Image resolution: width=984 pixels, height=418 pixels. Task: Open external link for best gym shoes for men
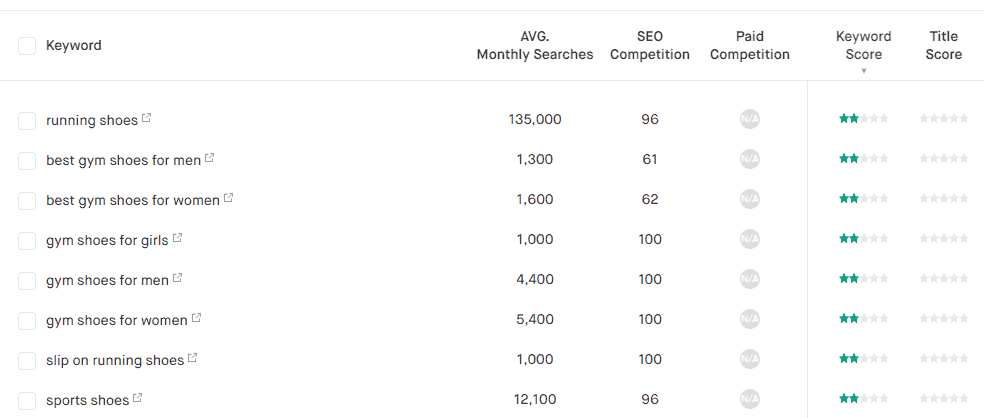(210, 159)
